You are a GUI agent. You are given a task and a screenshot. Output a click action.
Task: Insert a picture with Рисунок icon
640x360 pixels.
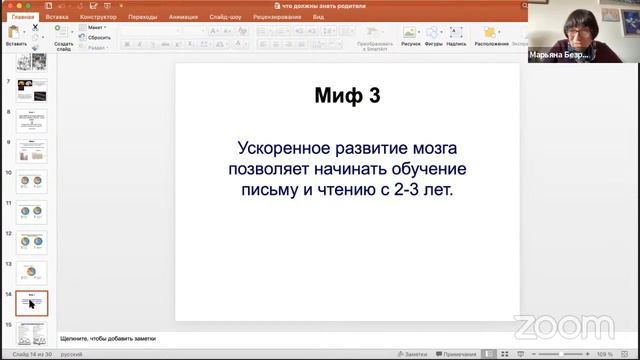tap(409, 32)
